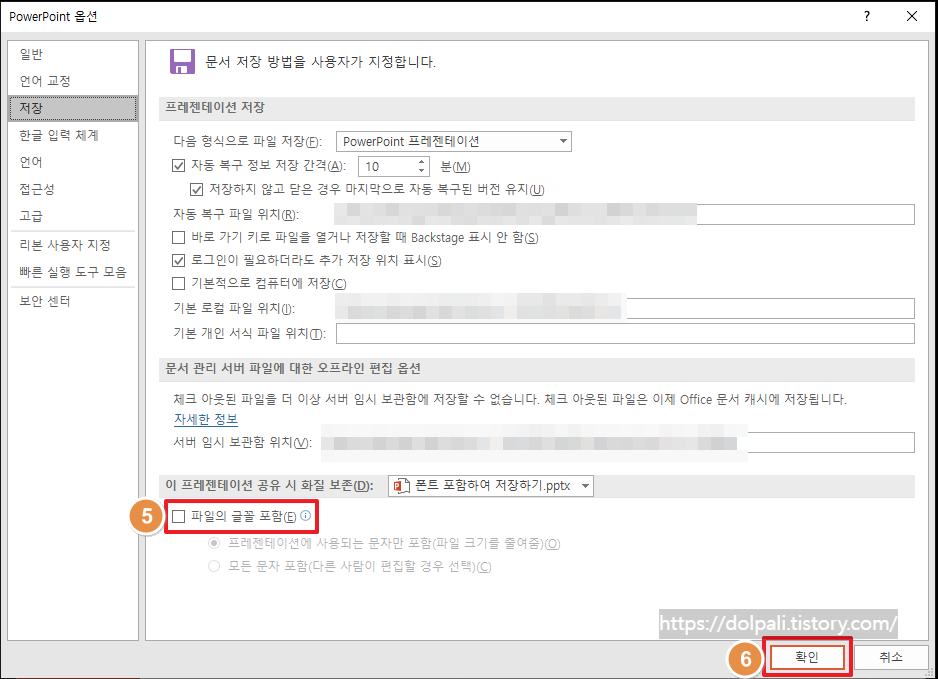
Task: Open the 자세한 정보 link
Action: (x=206, y=419)
